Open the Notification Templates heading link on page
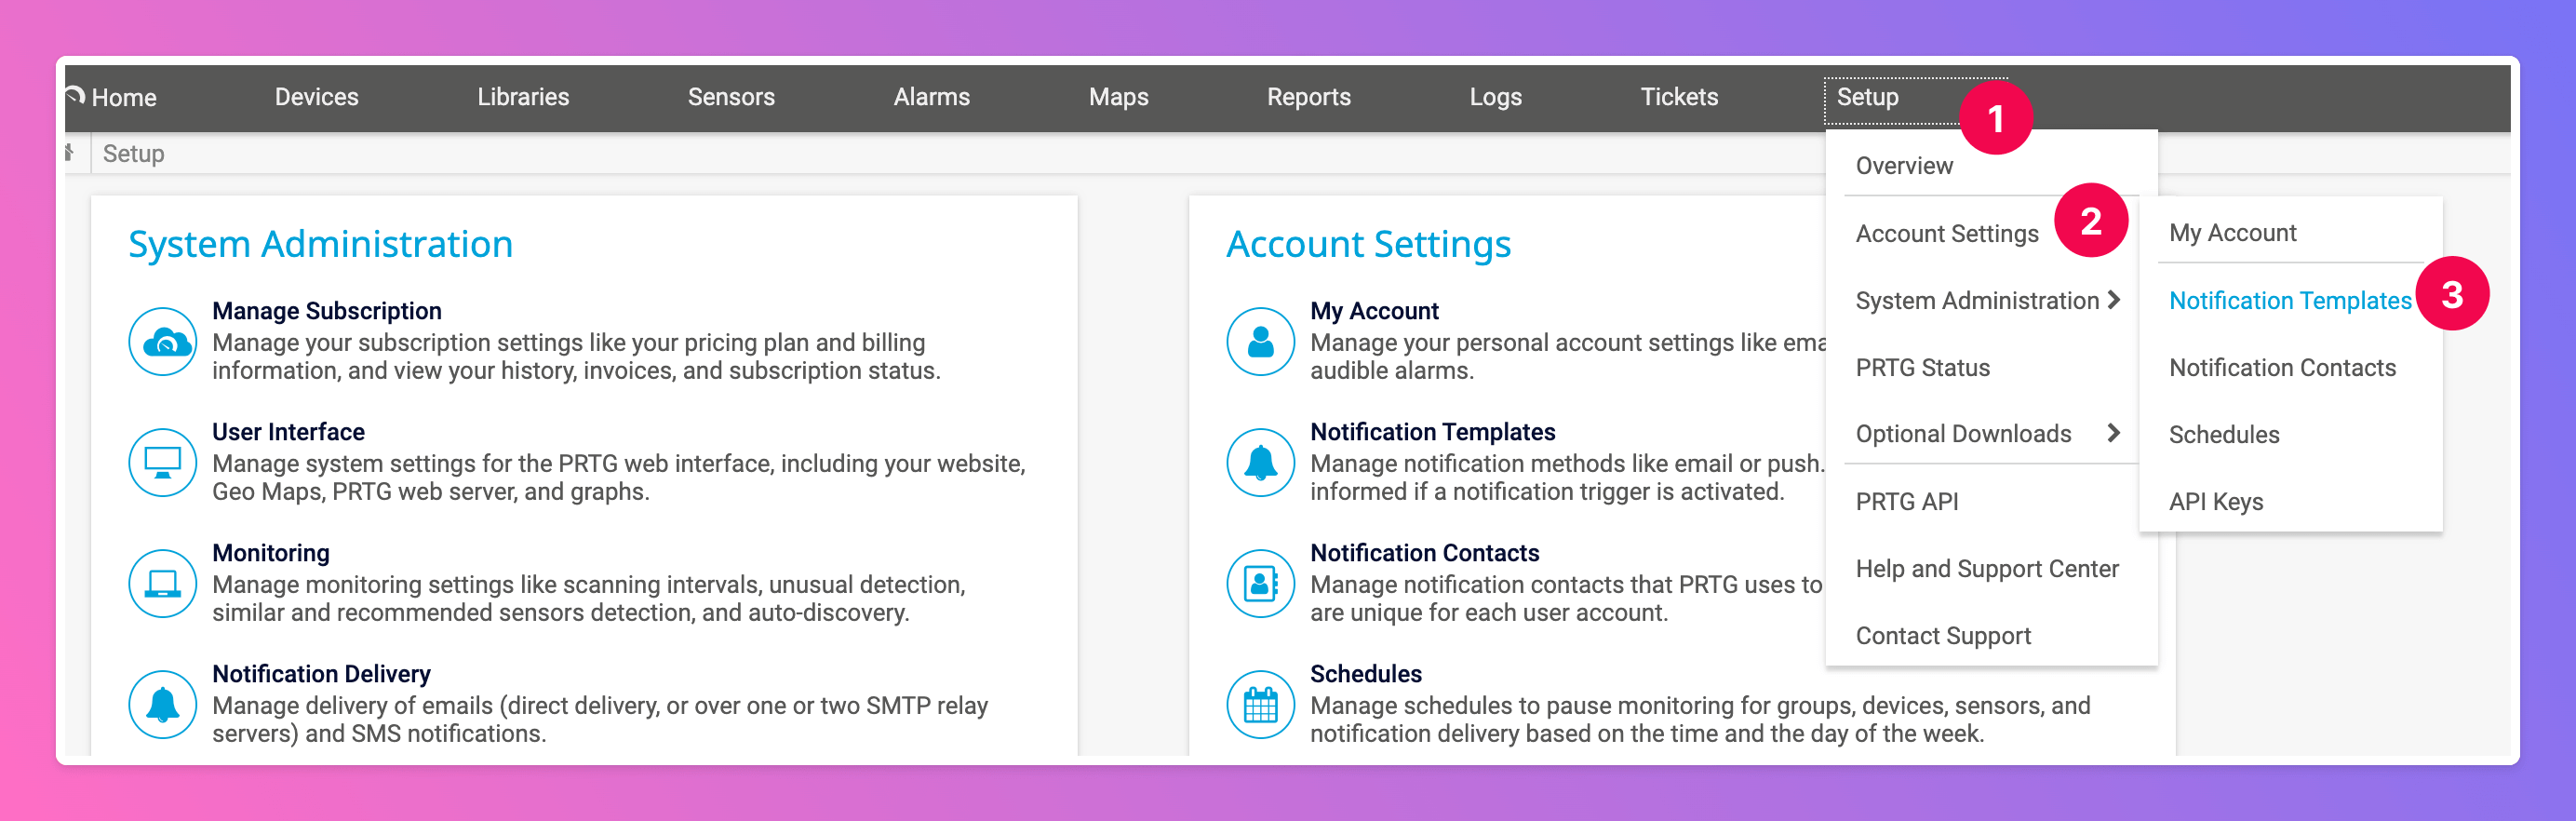Image resolution: width=2576 pixels, height=821 pixels. coord(1432,432)
